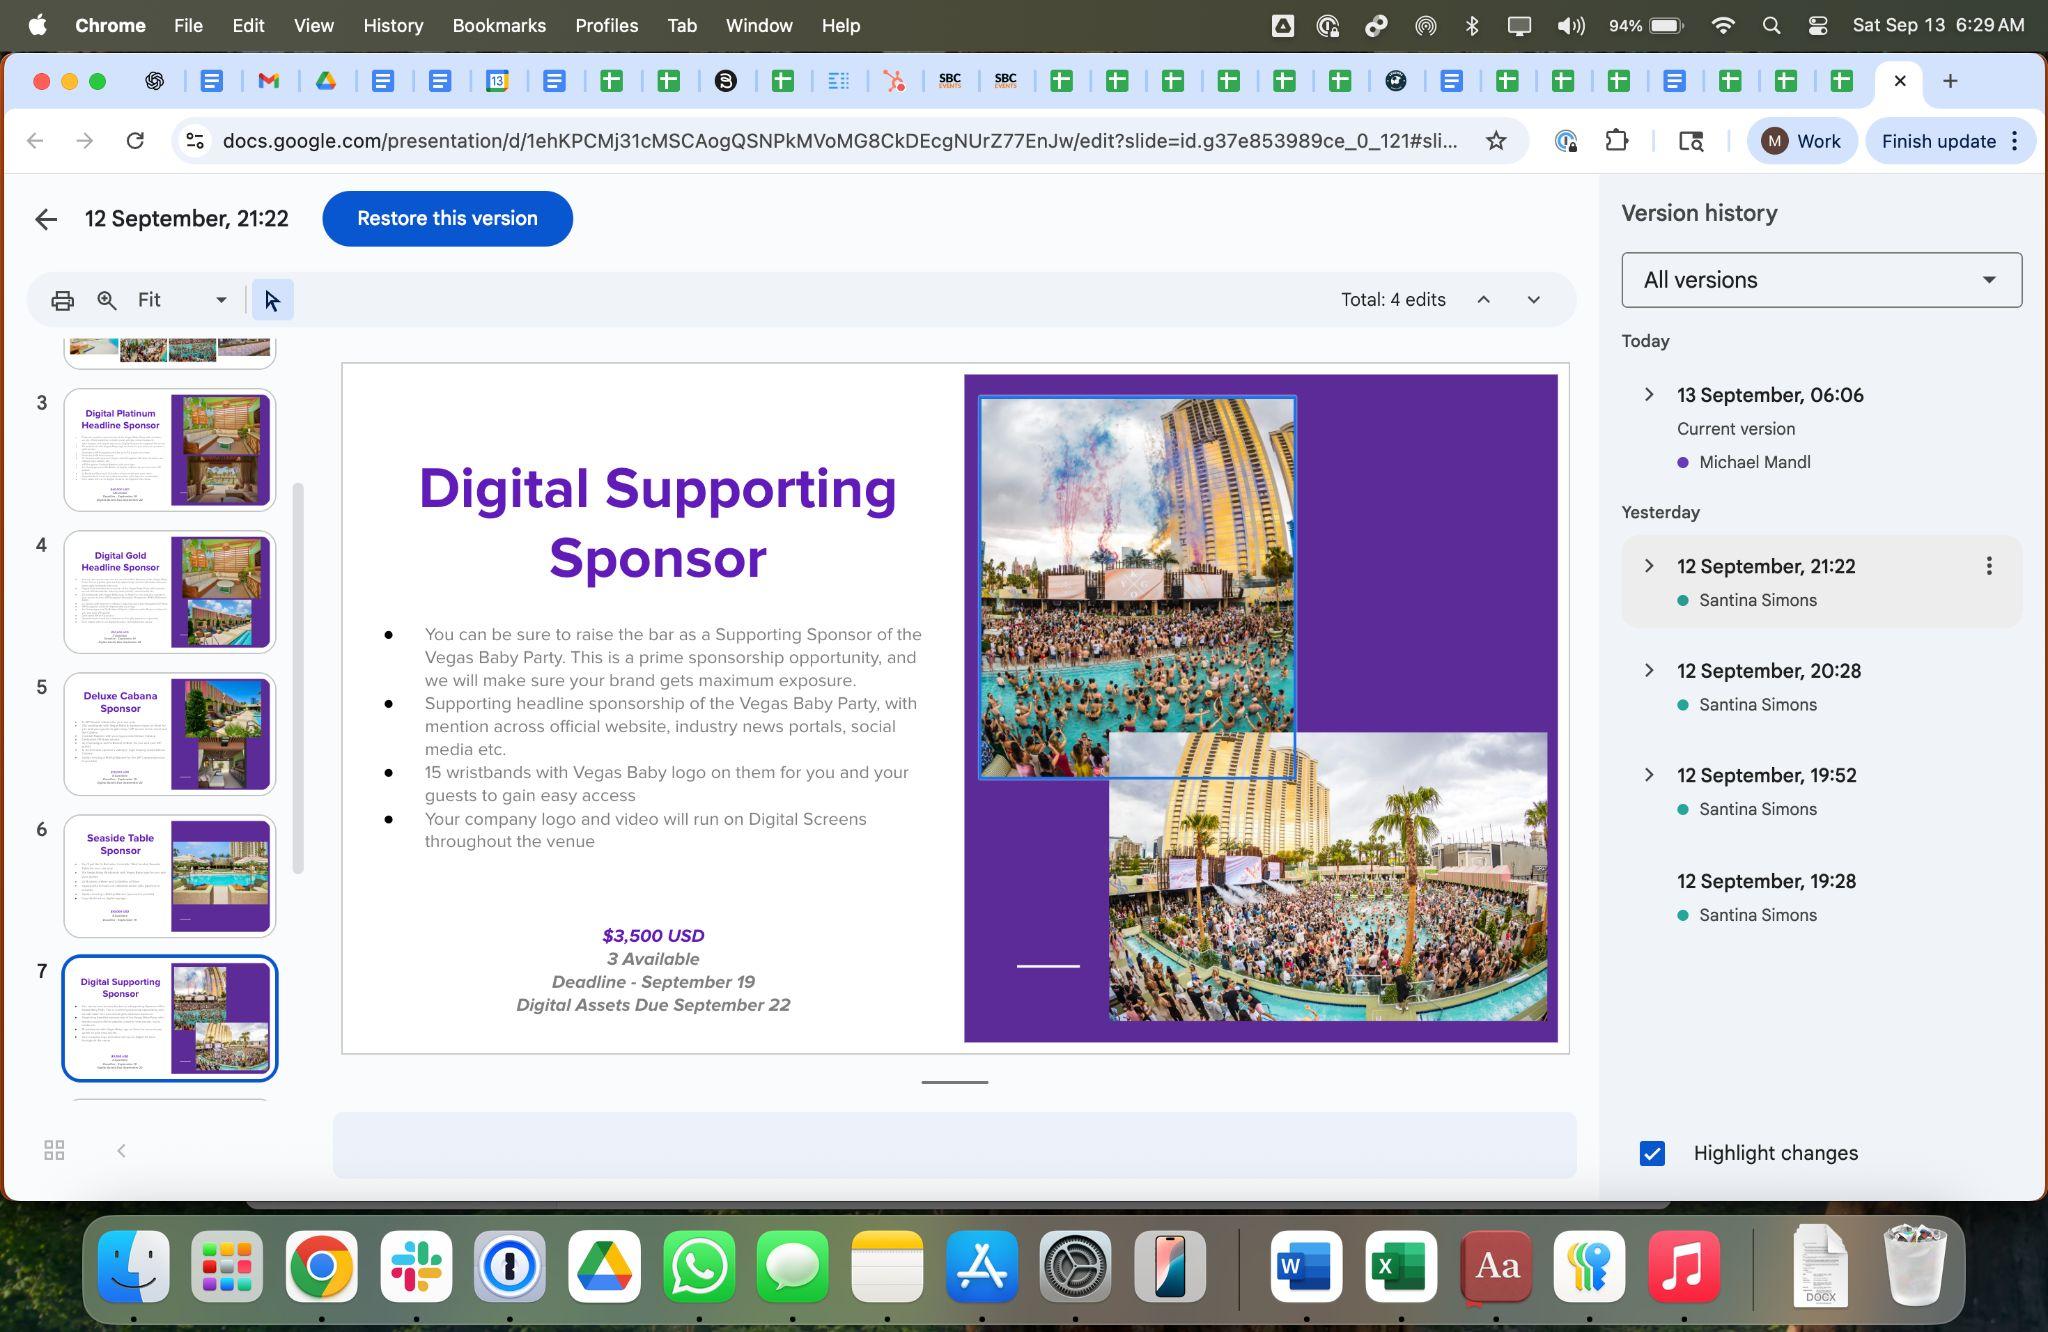Screen dimensions: 2048x1332
Task: Click the Finish update button
Action: pos(1937,141)
